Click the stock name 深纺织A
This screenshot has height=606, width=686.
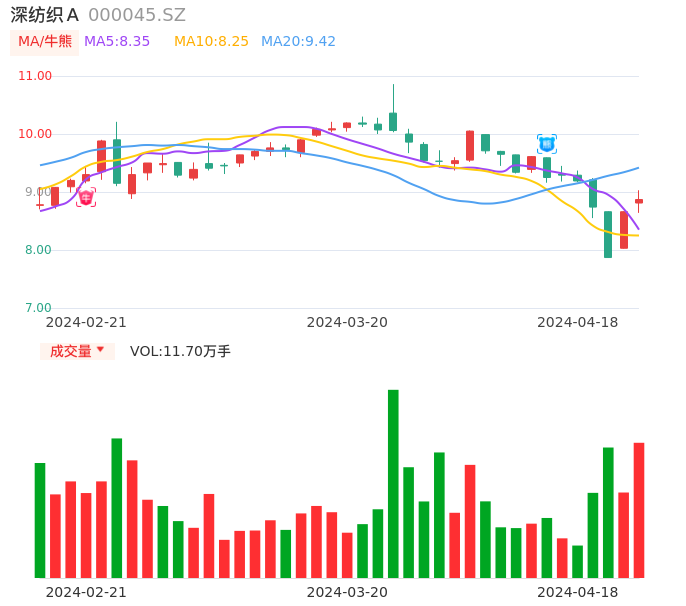(44, 15)
